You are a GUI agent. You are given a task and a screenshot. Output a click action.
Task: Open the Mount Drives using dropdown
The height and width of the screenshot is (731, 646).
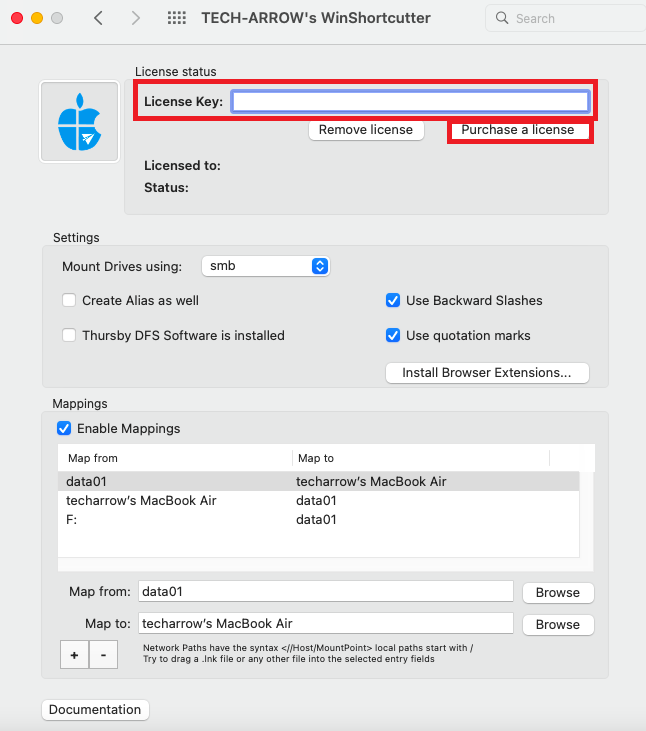pyautogui.click(x=266, y=266)
